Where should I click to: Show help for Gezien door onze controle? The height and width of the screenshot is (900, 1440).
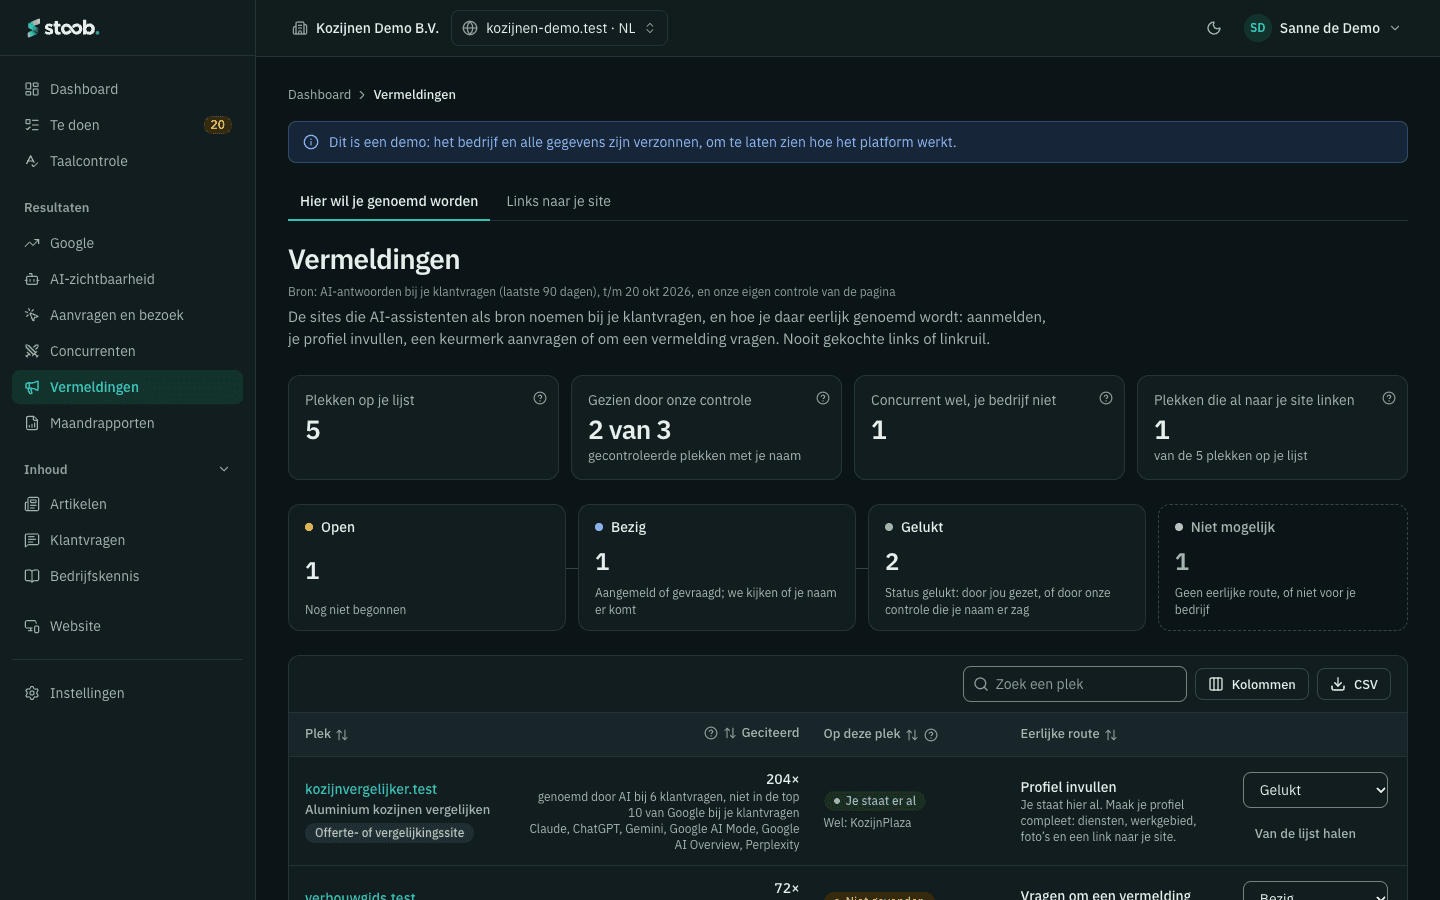(823, 398)
